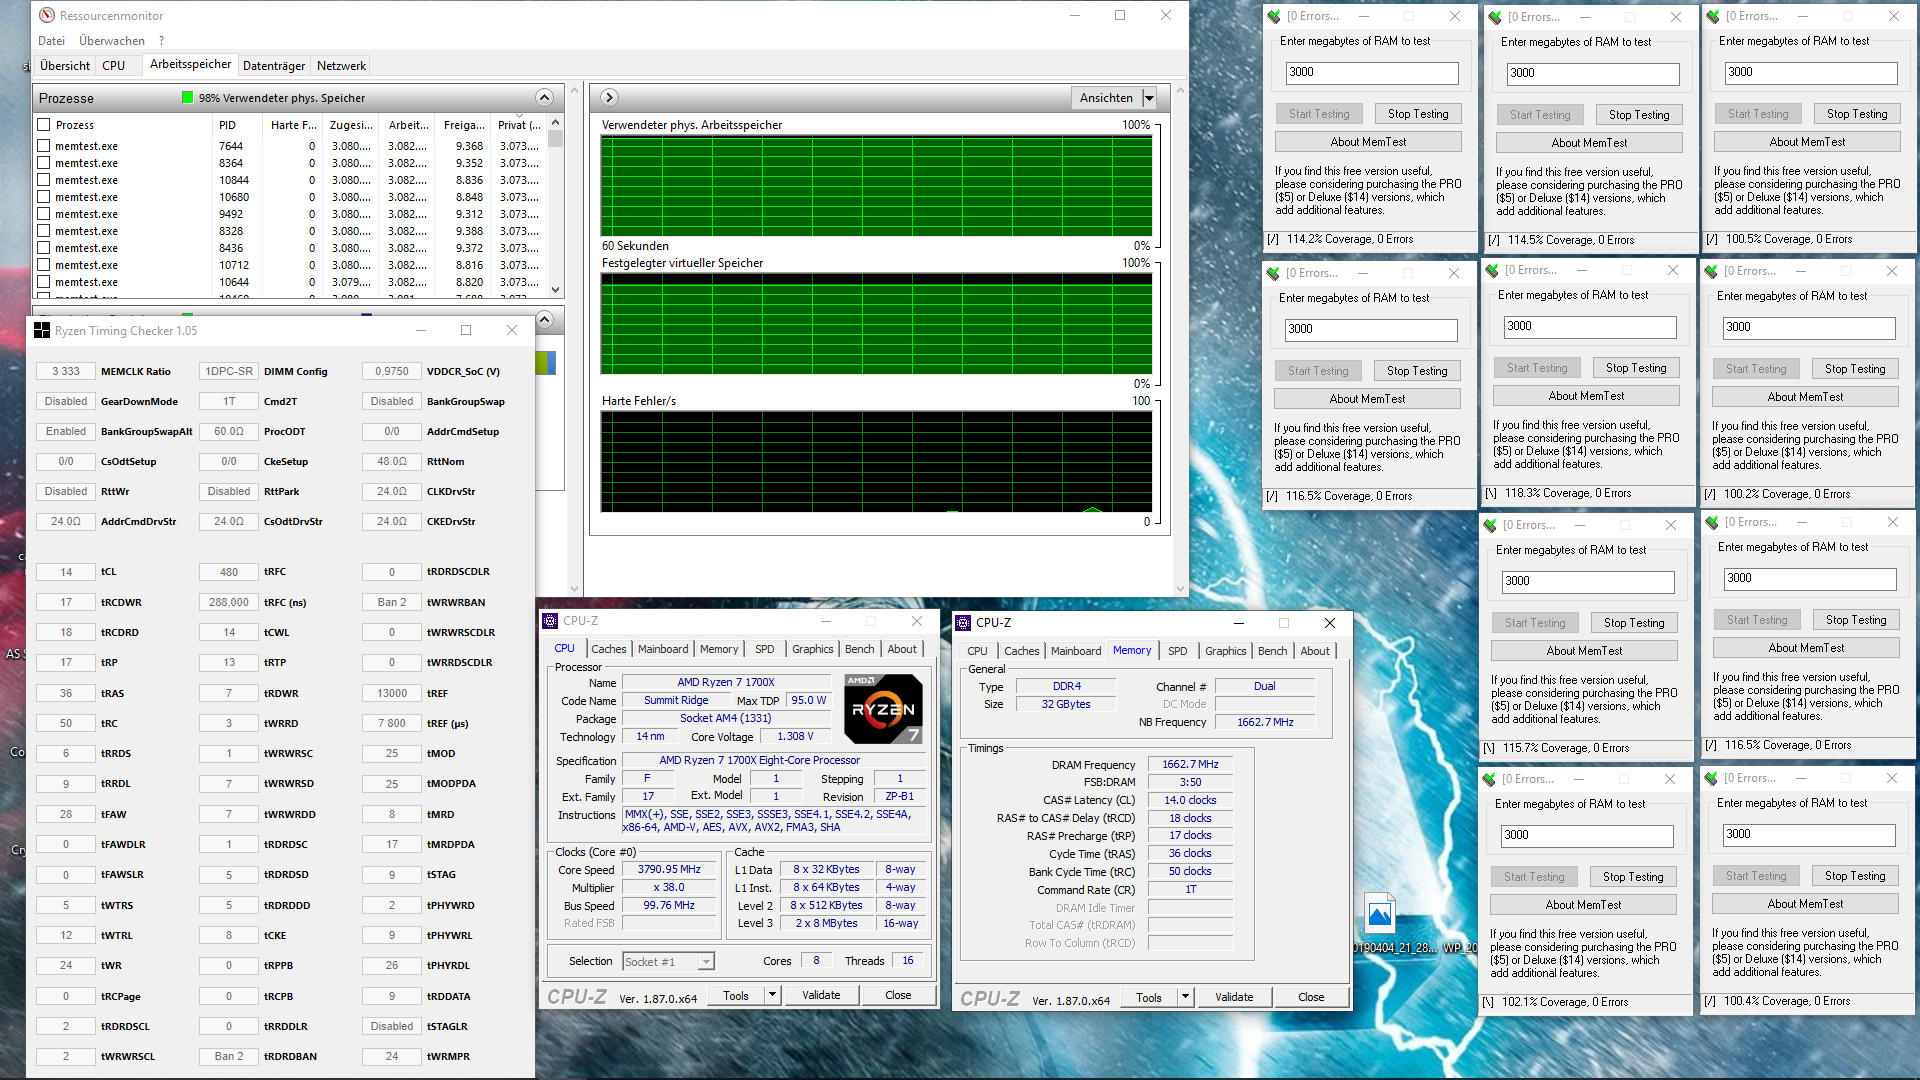The image size is (1920, 1080).
Task: Click Validate in the CPU-Z CPU window
Action: 821,995
